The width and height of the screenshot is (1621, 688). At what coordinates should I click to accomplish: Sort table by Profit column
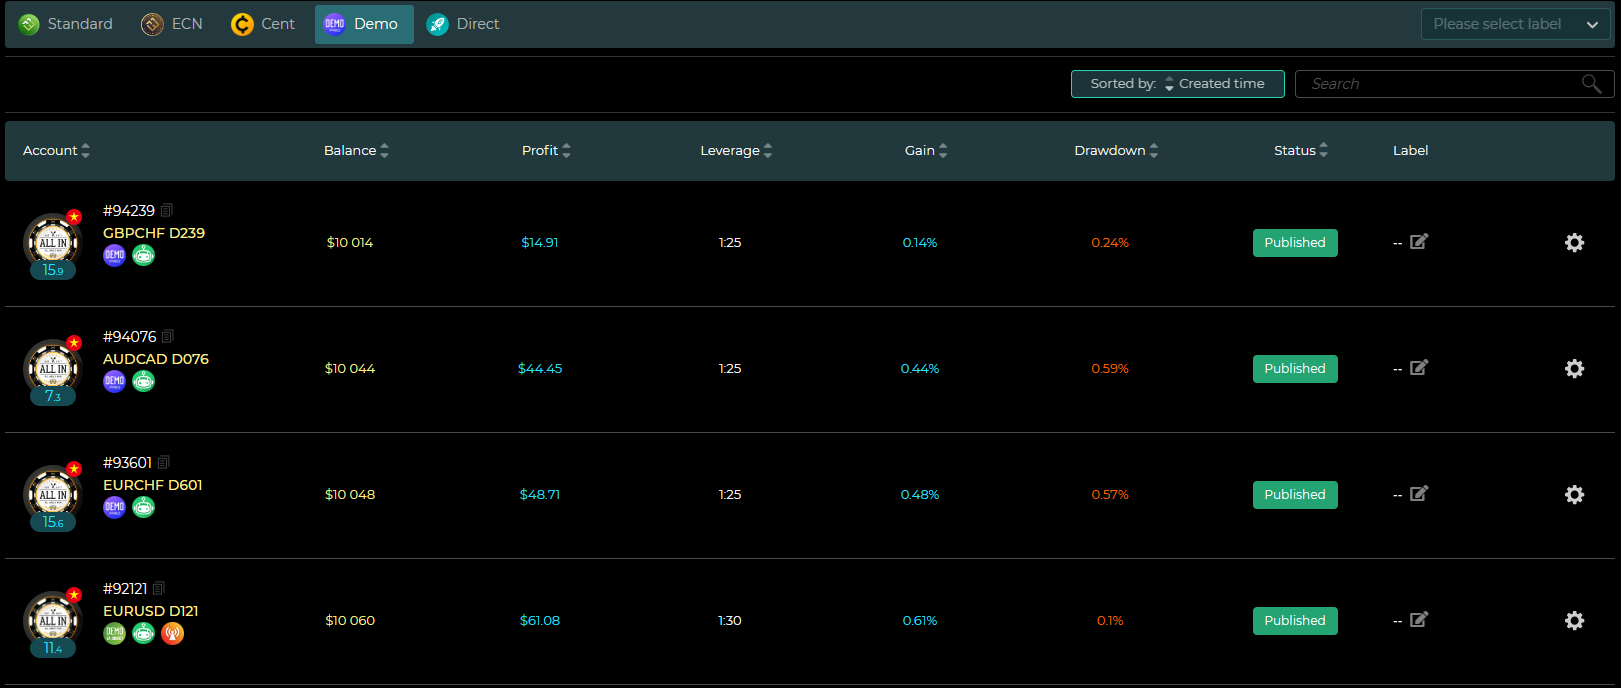tap(546, 151)
